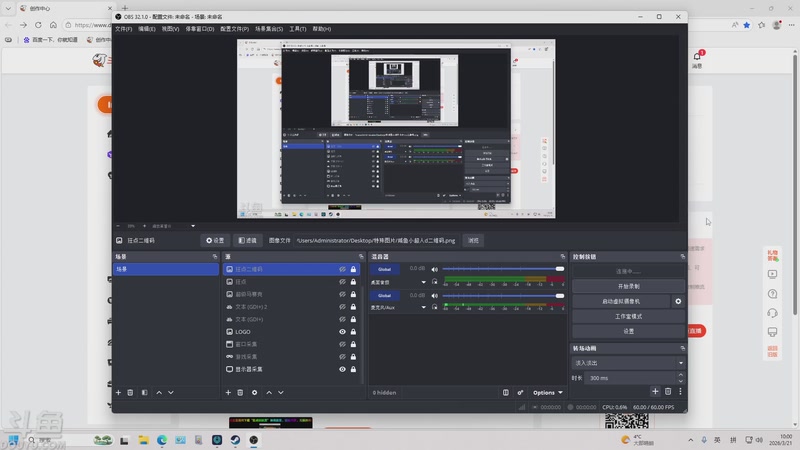Open virtual camera settings gear icon
Screen dimensions: 800x450
click(678, 301)
